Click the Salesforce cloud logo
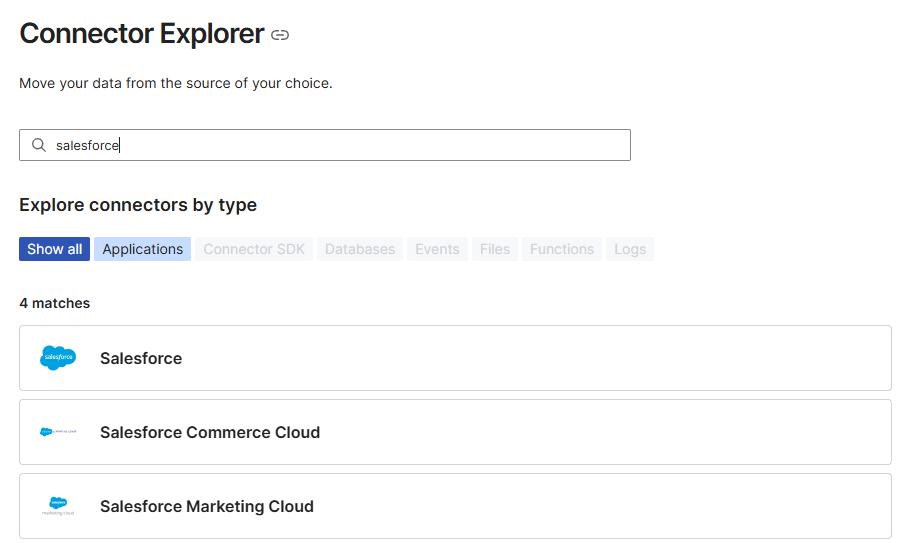 [x=58, y=358]
